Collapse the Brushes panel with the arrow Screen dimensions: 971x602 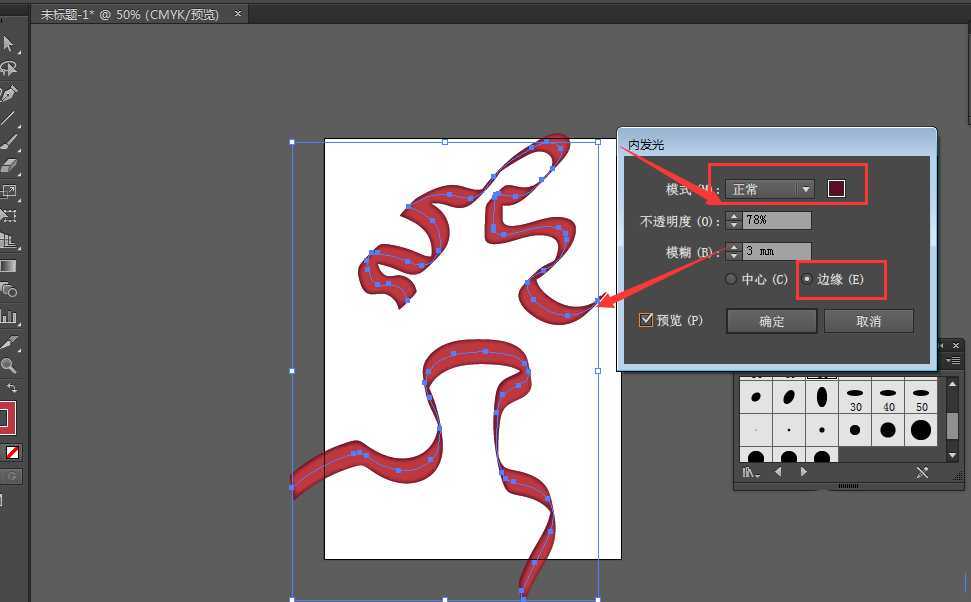(941, 346)
